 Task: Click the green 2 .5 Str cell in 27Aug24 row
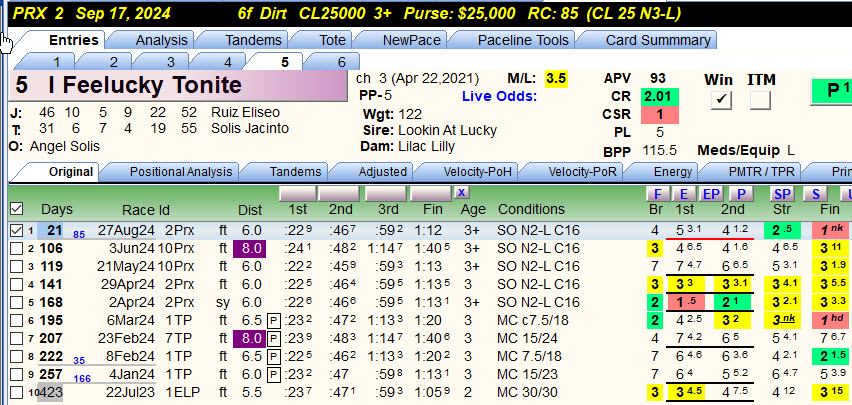click(x=782, y=230)
